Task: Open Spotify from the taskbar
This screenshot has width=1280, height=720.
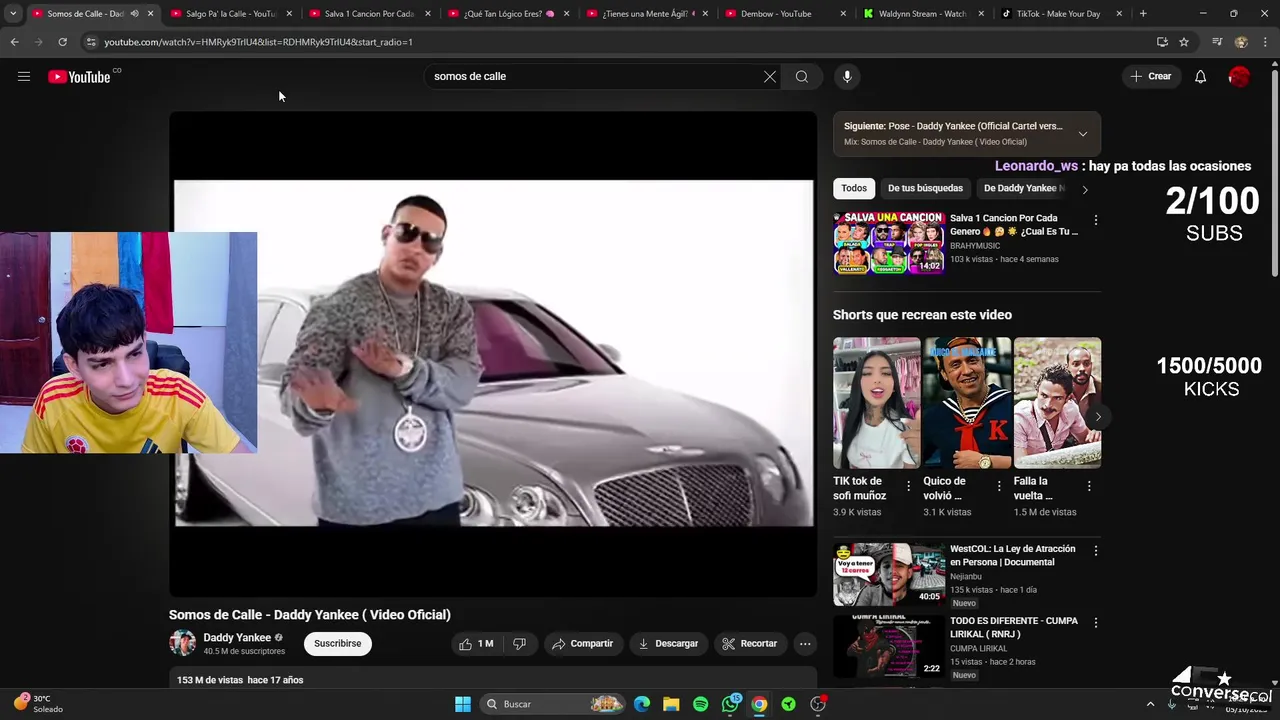Action: (700, 704)
